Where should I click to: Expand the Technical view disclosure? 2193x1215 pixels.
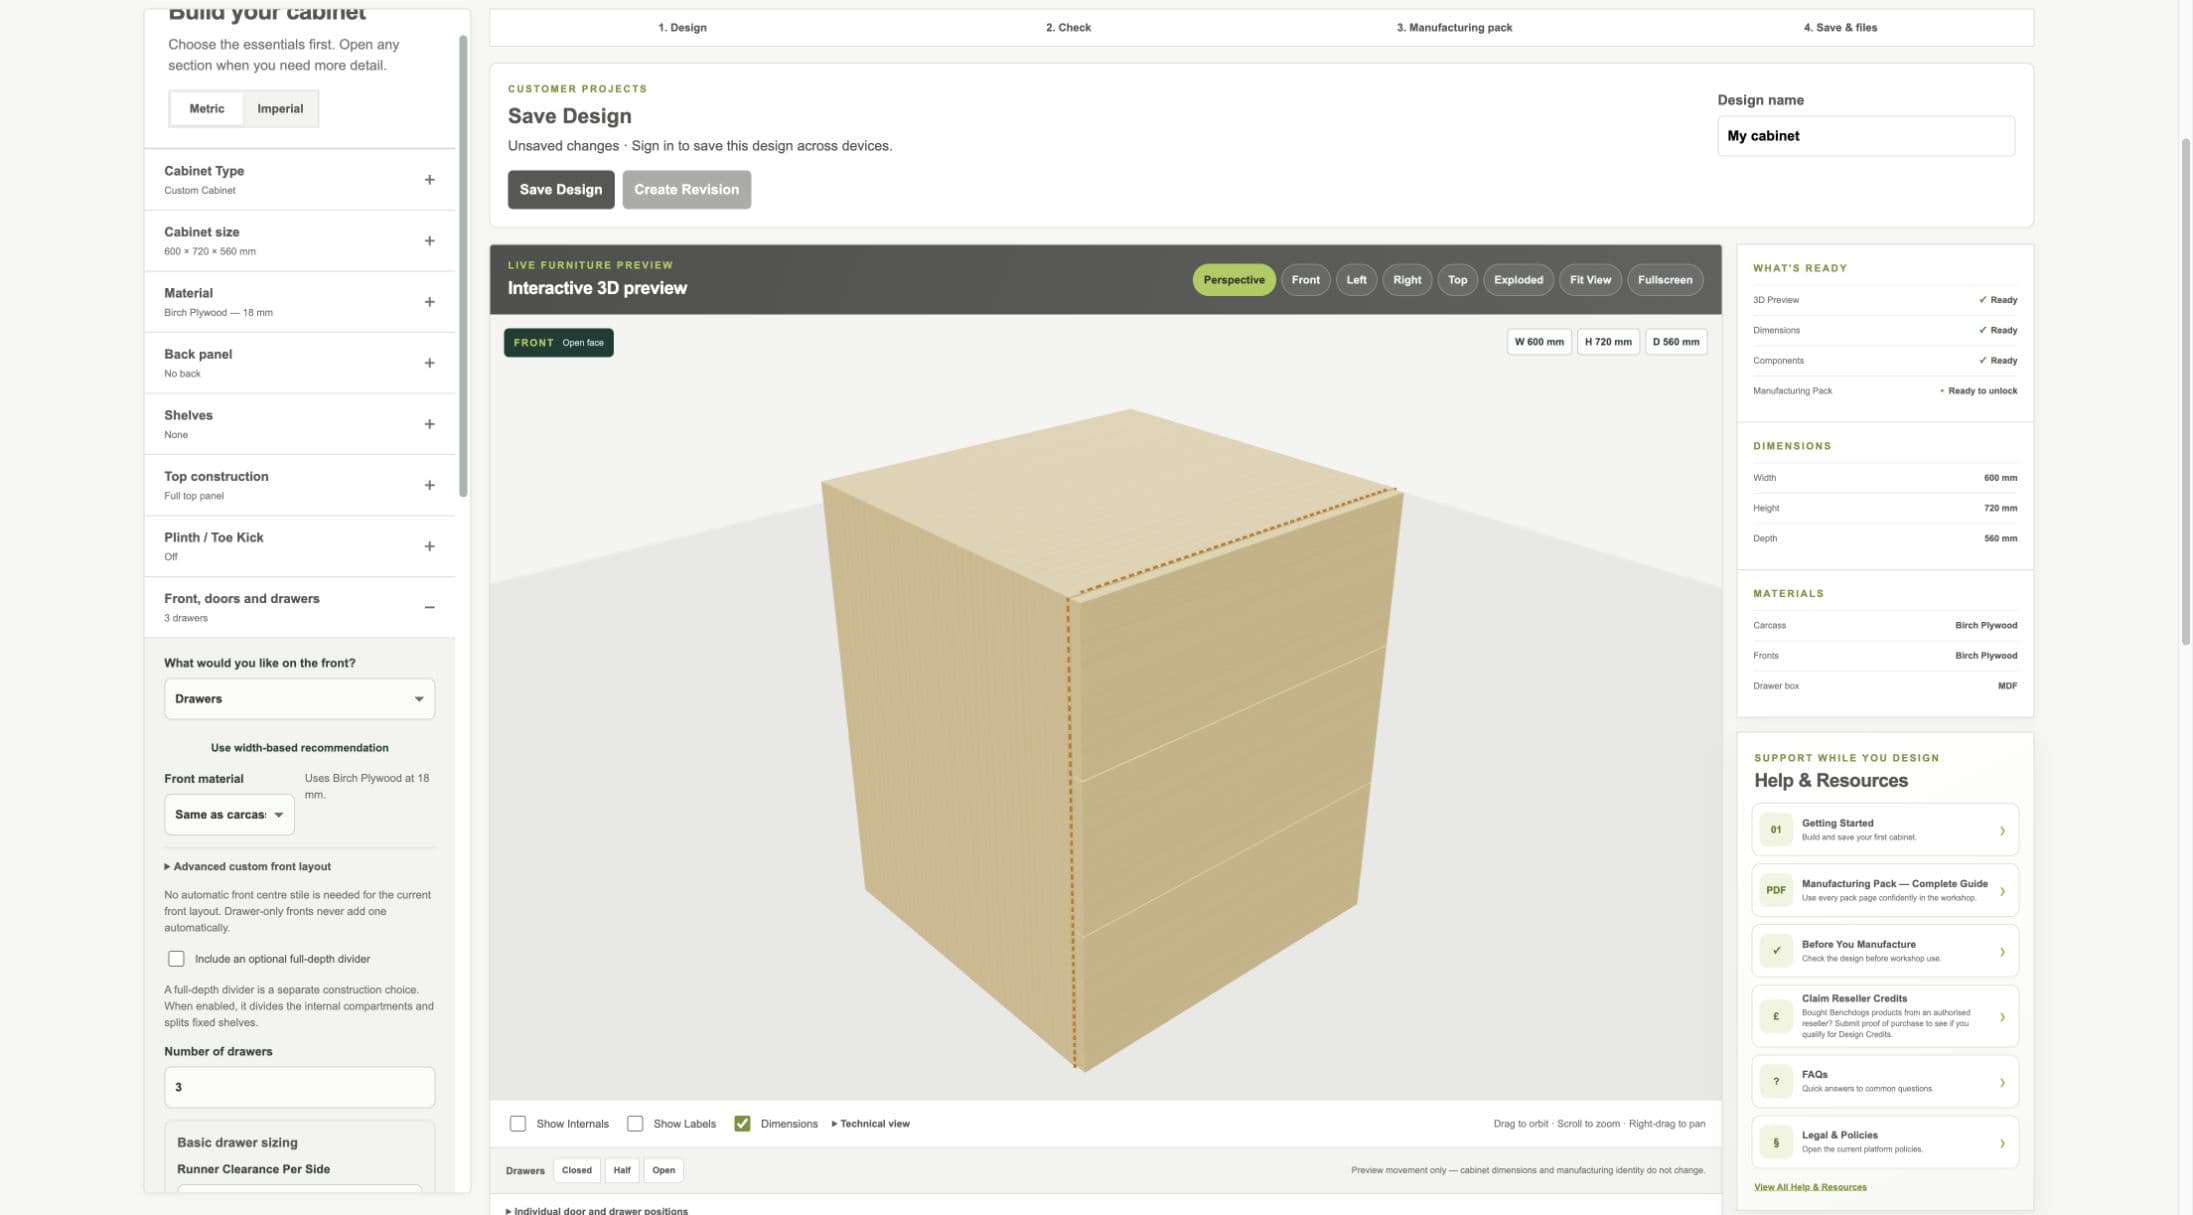pyautogui.click(x=871, y=1123)
